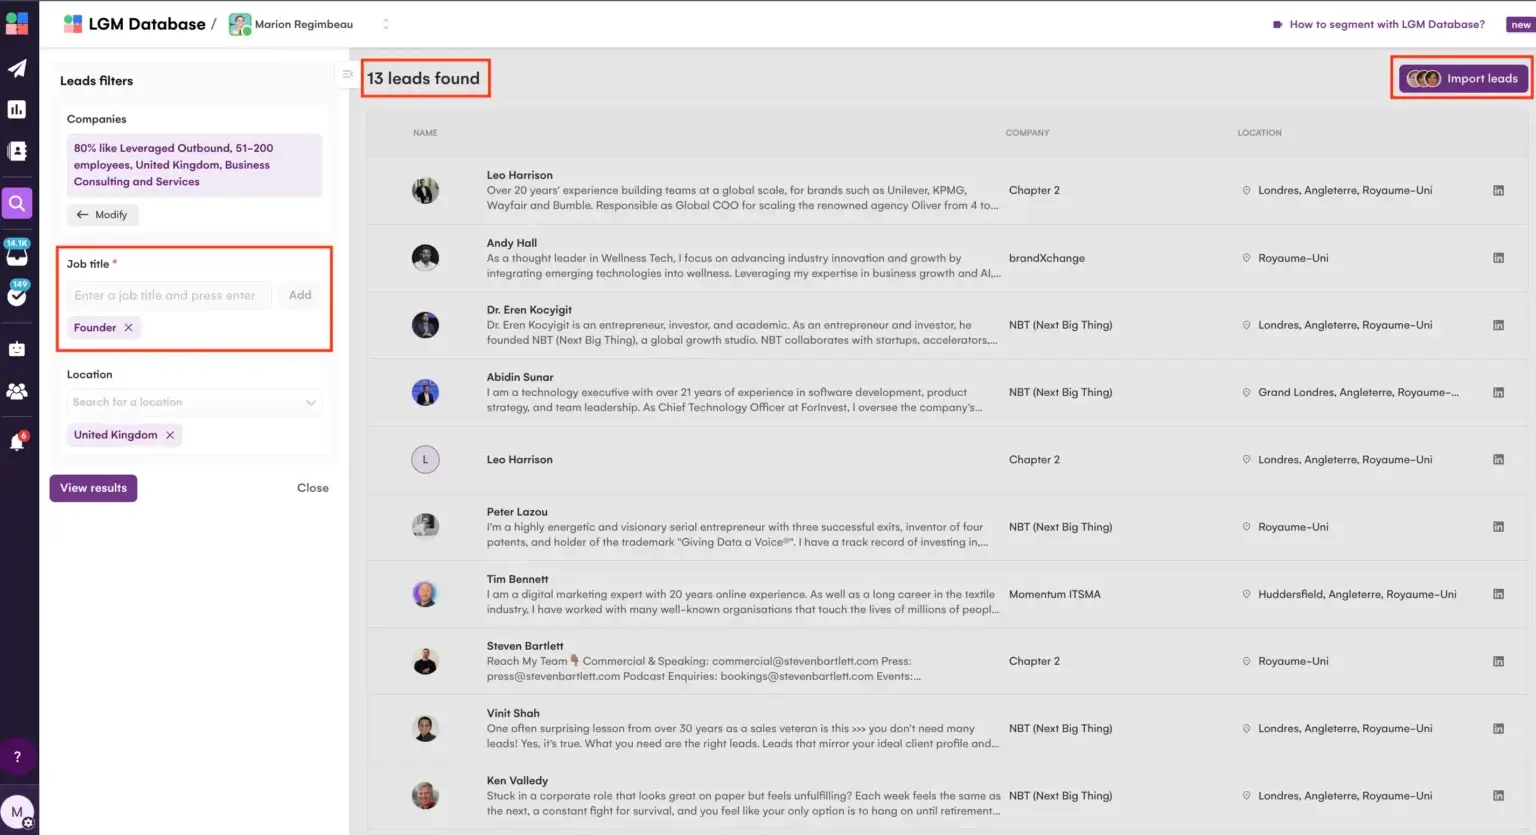Open LinkedIn icon for Andy Hall

[1498, 258]
